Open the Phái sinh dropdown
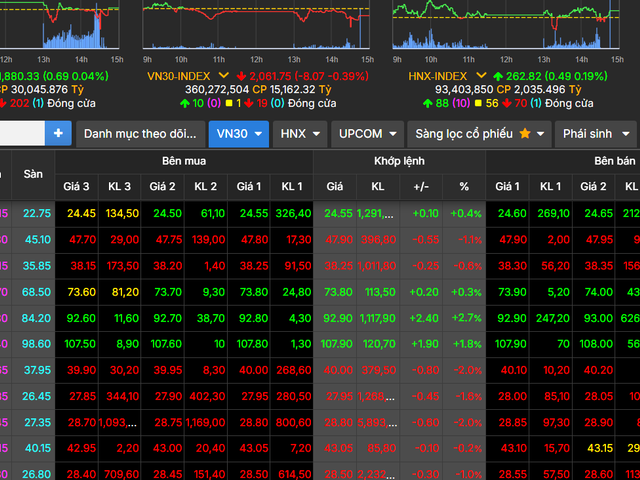This screenshot has width=640, height=480. tap(596, 133)
